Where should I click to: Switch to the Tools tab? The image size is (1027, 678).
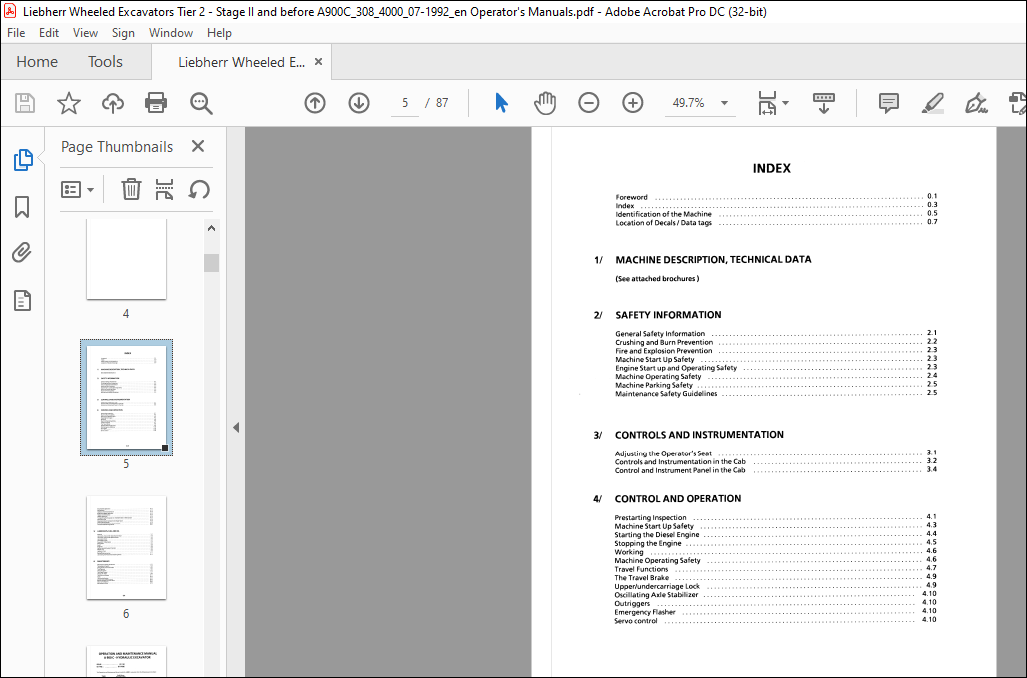(x=105, y=62)
